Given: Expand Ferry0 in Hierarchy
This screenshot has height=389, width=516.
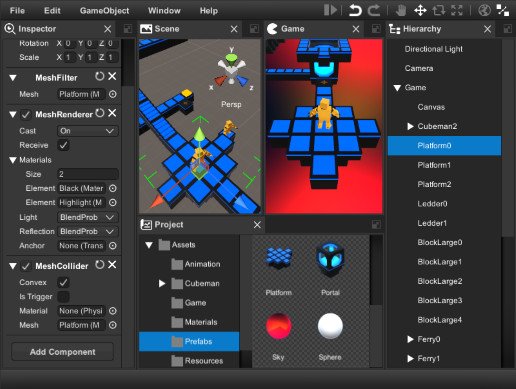Looking at the screenshot, I should [x=410, y=339].
